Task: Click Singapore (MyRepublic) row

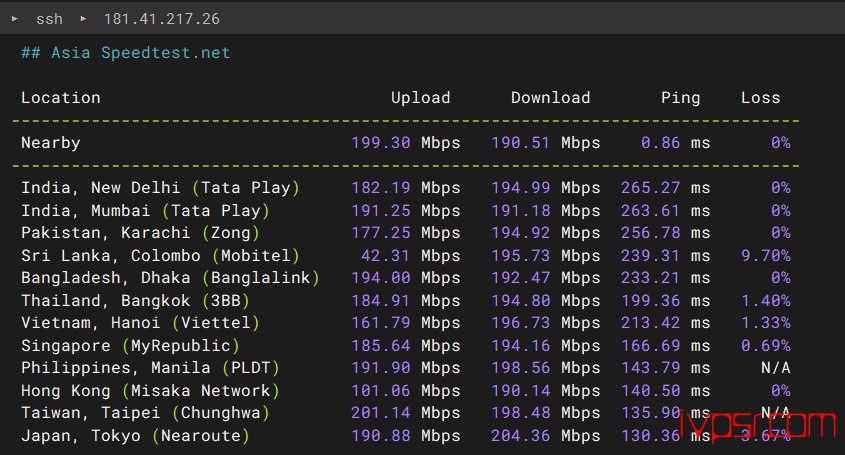Action: tap(406, 346)
